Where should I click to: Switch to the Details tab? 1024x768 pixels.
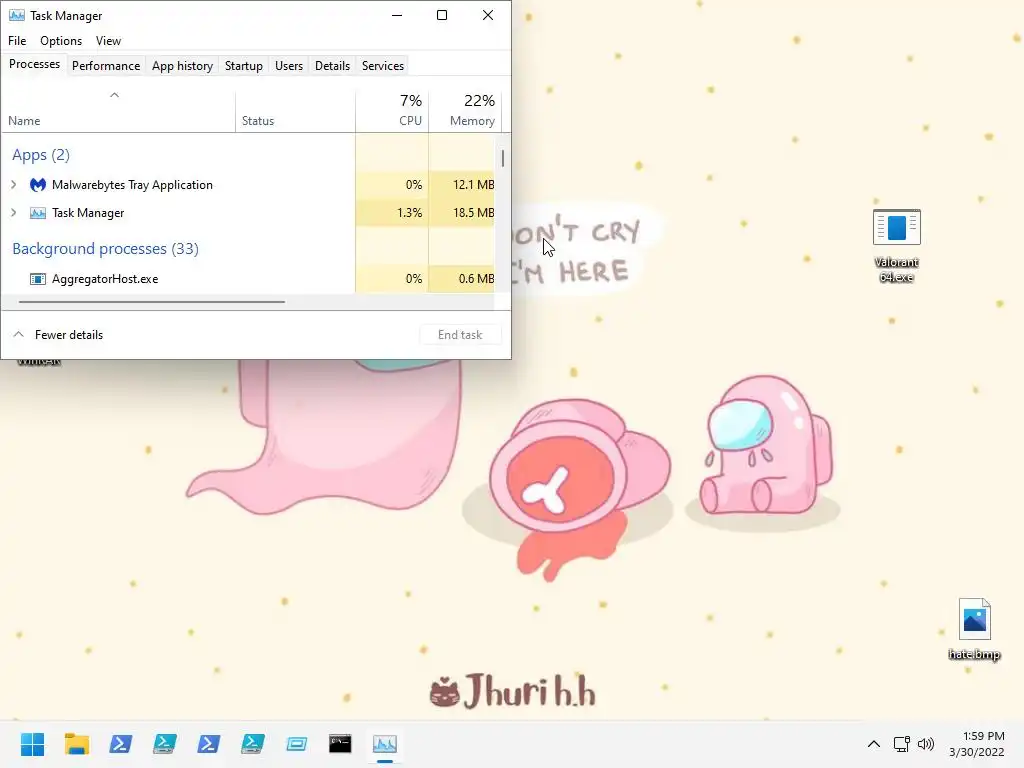[x=332, y=66]
